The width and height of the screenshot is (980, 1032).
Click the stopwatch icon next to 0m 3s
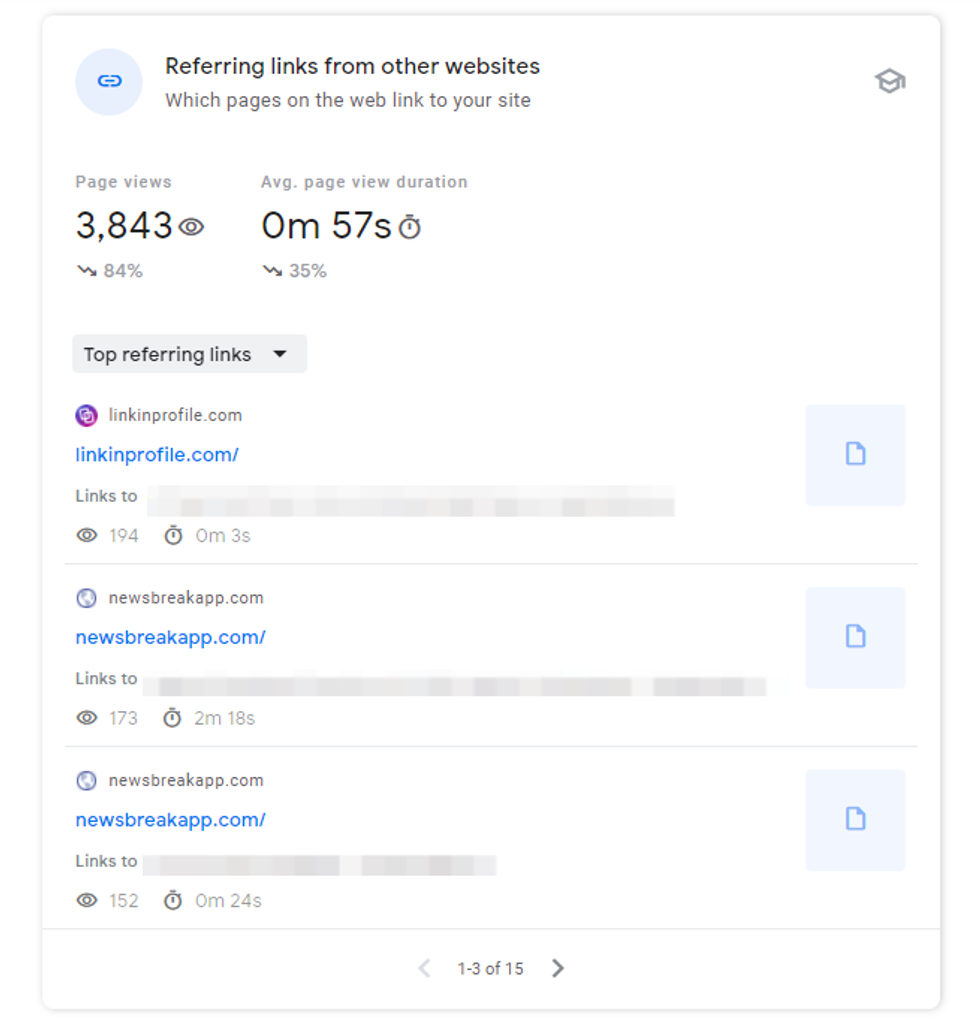(x=173, y=536)
